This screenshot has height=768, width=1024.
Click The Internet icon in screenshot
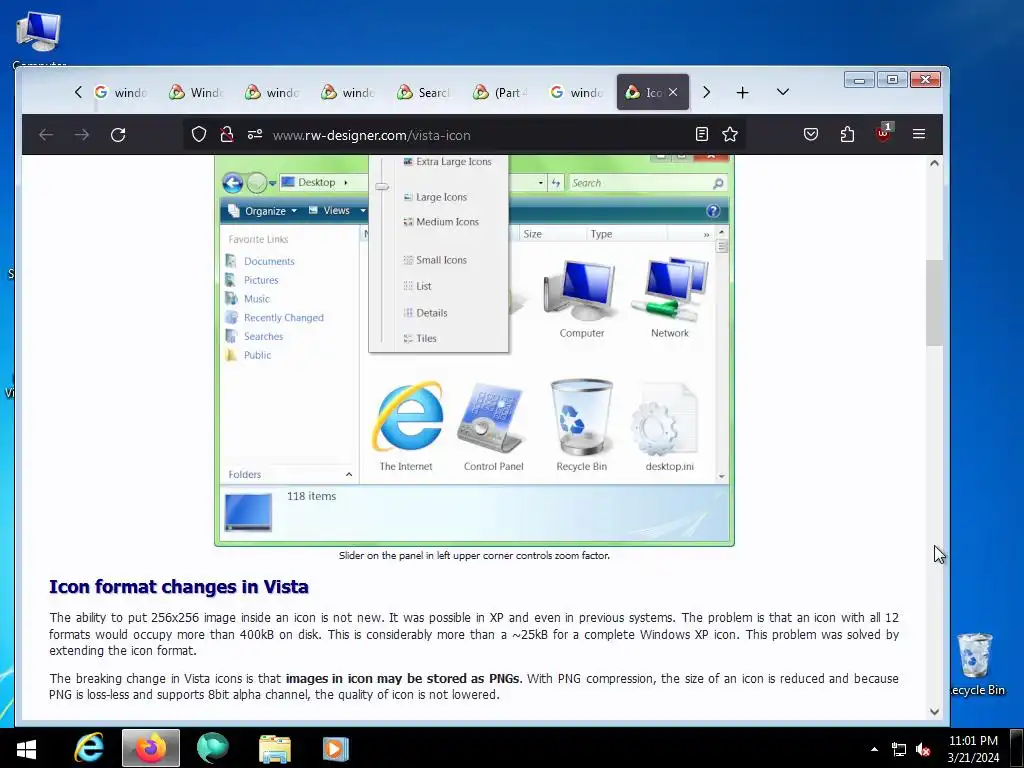pyautogui.click(x=406, y=425)
